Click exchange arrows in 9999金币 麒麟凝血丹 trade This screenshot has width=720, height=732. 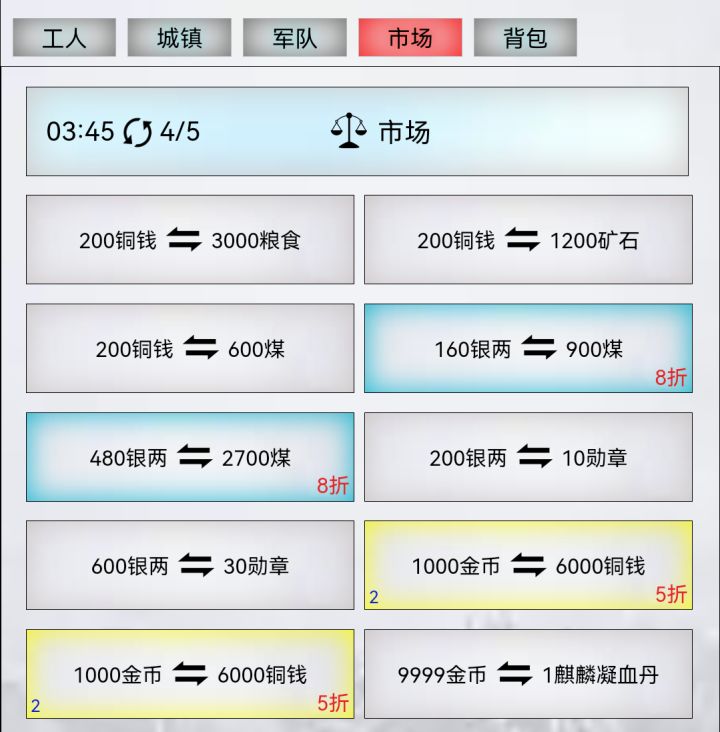coord(514,674)
